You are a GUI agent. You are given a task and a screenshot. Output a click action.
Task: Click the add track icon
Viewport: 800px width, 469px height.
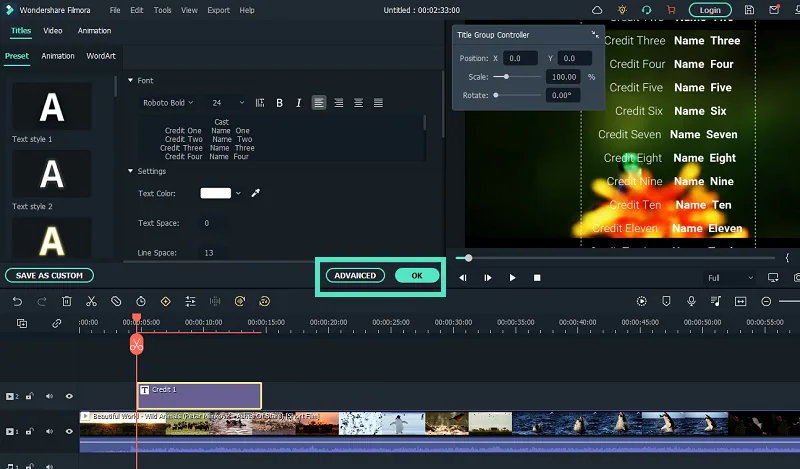tap(22, 323)
